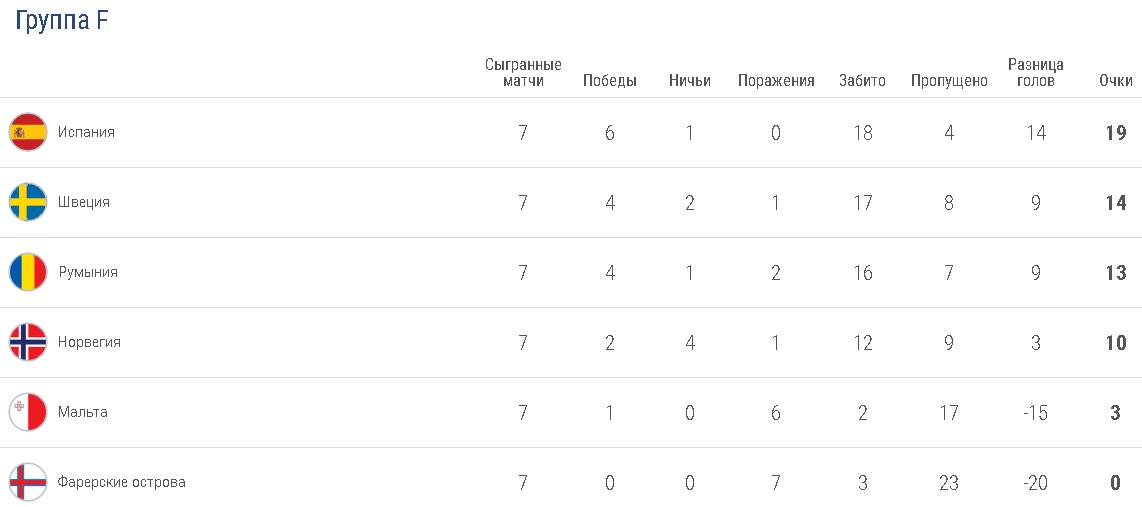Click the Sweden flag icon
The image size is (1142, 507).
pyautogui.click(x=28, y=202)
